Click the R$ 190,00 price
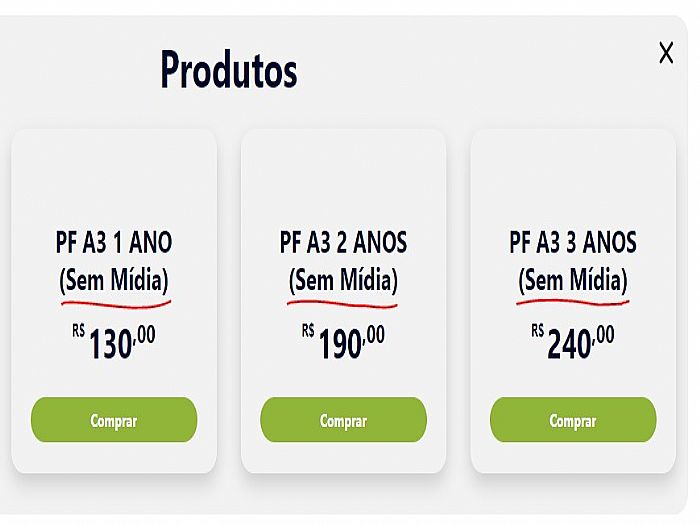Image resolution: width=700 pixels, height=525 pixels. click(x=343, y=342)
